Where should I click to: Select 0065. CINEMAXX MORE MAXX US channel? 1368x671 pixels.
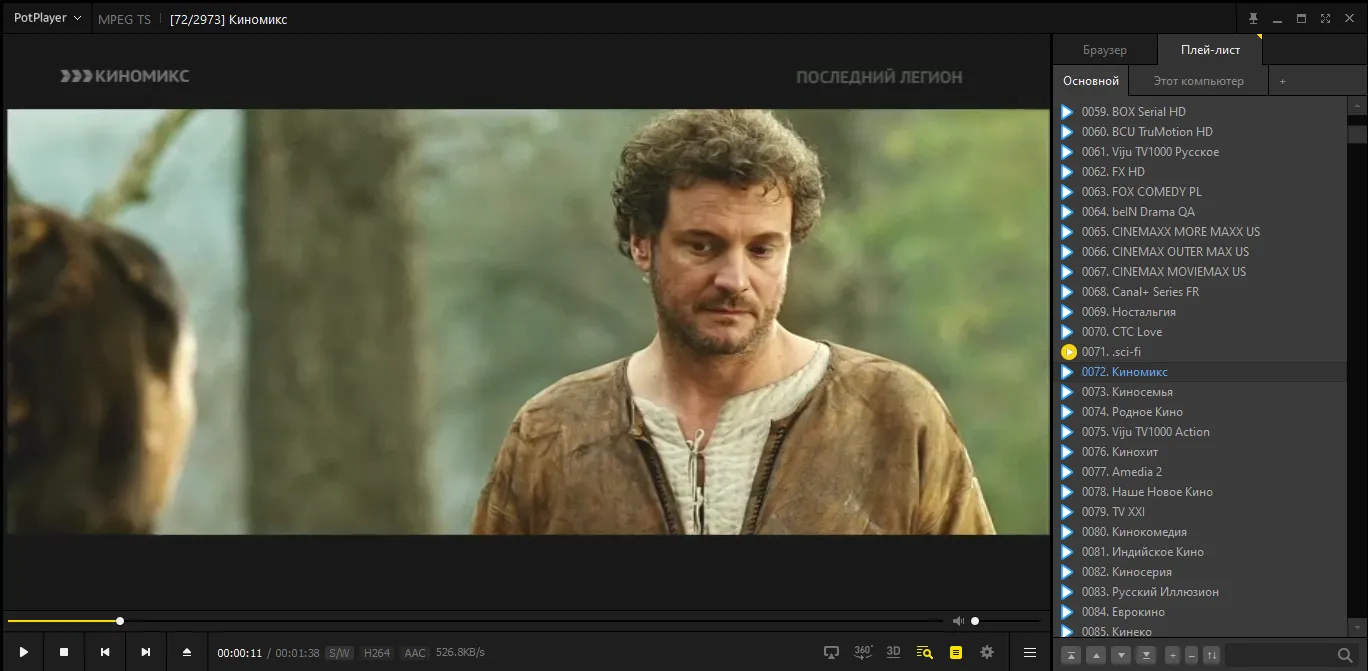coord(1200,232)
